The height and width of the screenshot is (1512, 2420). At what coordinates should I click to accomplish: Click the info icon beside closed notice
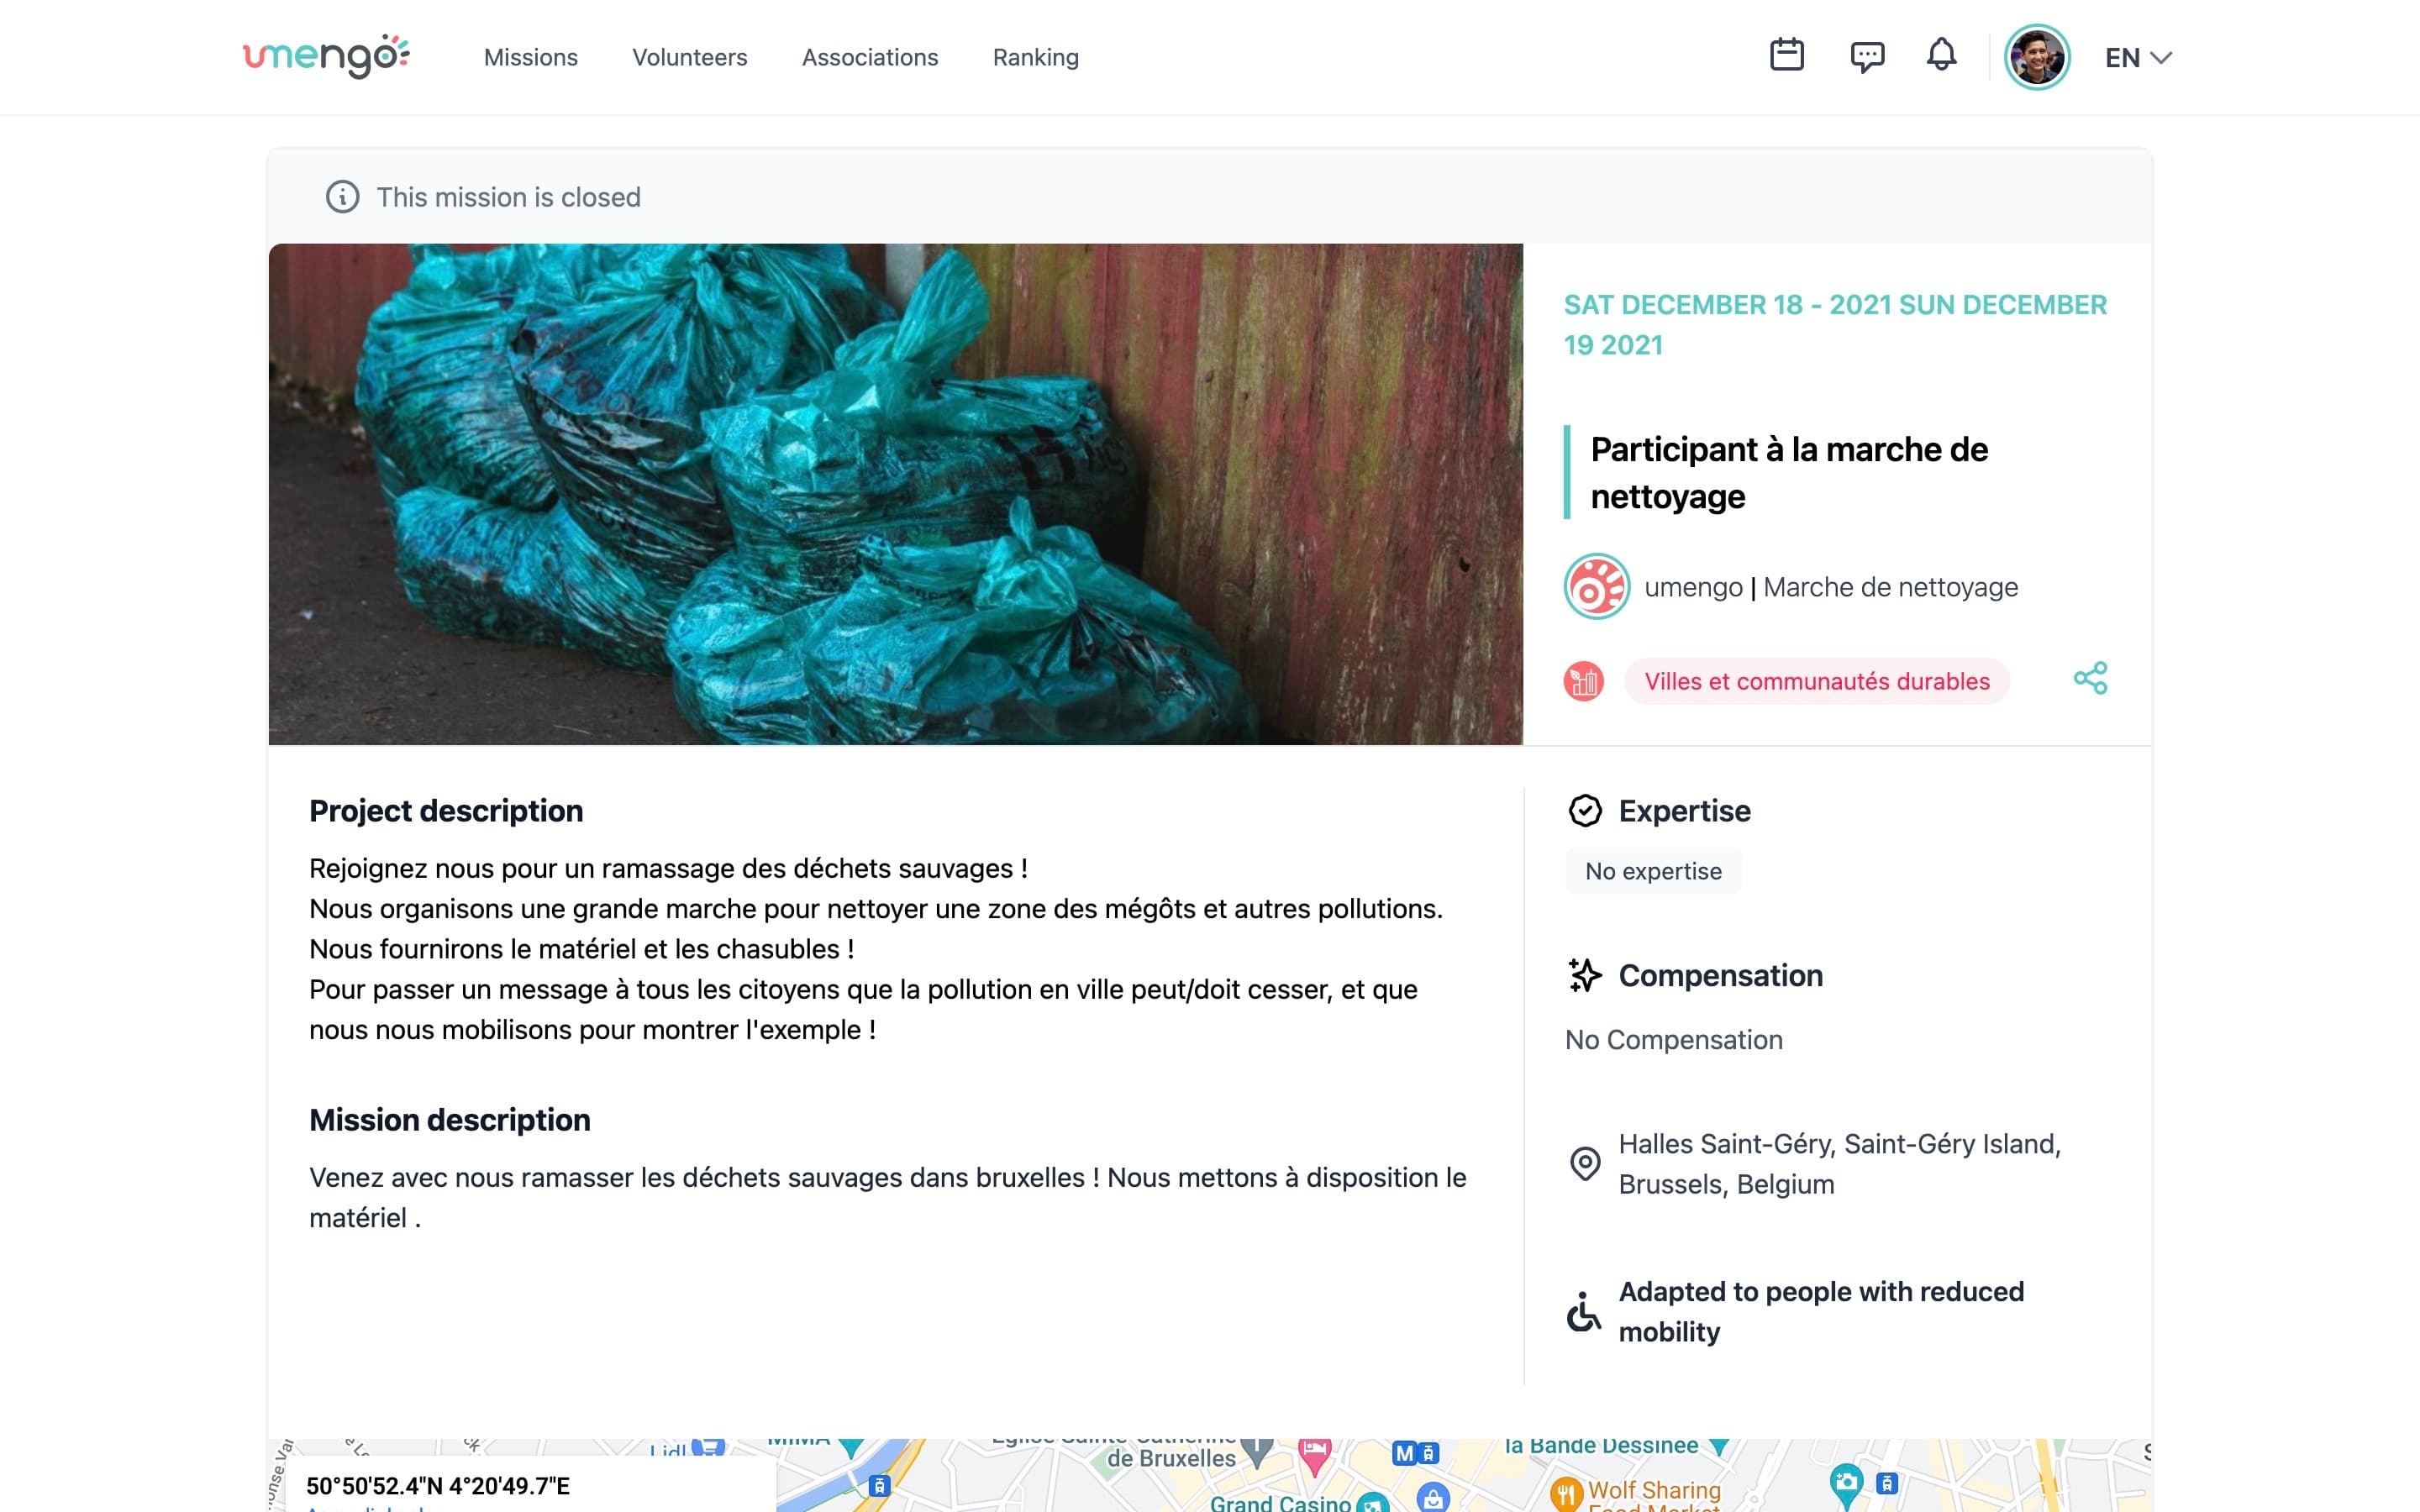343,197
